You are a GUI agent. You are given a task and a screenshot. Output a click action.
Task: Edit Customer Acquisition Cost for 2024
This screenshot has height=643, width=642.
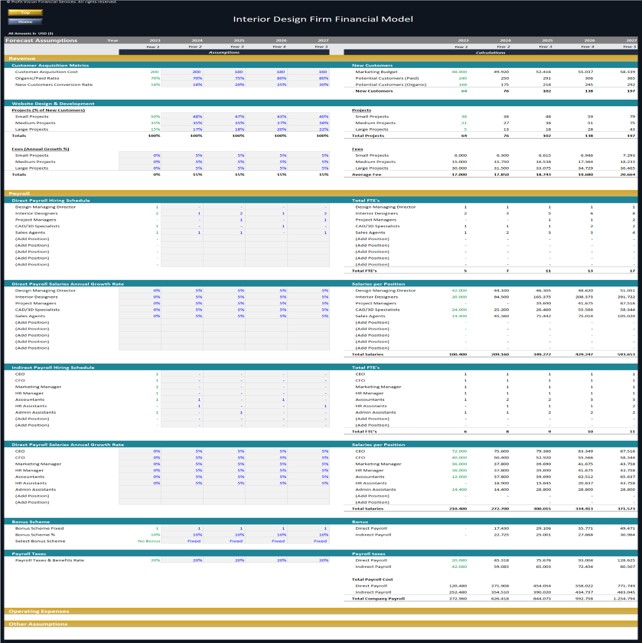182,72
